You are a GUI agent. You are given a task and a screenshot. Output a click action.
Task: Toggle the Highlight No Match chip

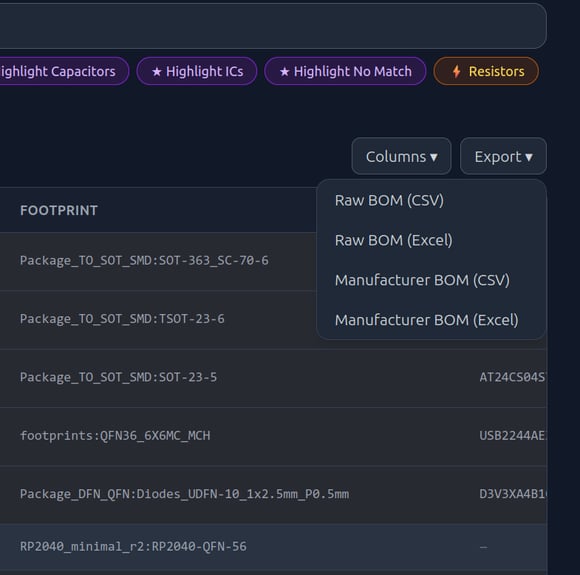345,71
